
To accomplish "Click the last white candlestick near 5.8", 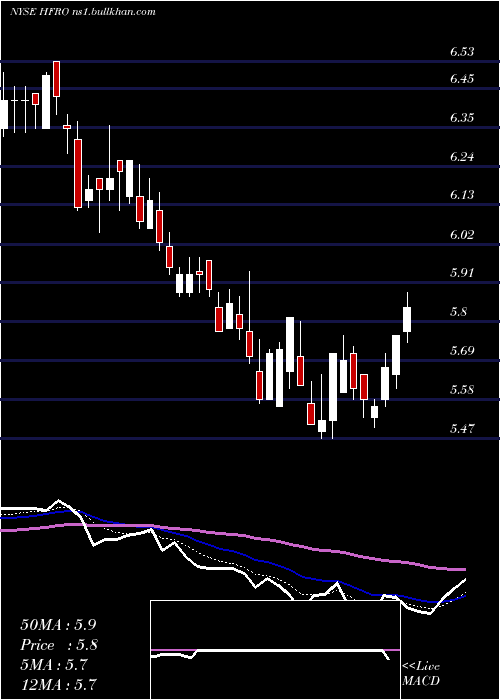I will (x=407, y=319).
